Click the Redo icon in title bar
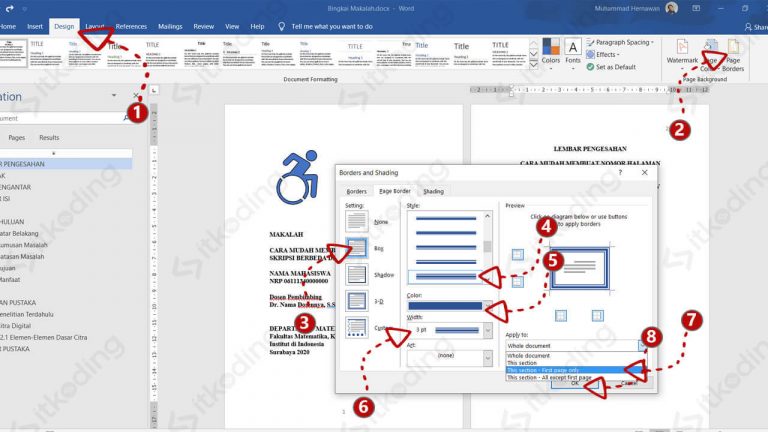Image resolution: width=768 pixels, height=432 pixels. (x=9, y=8)
